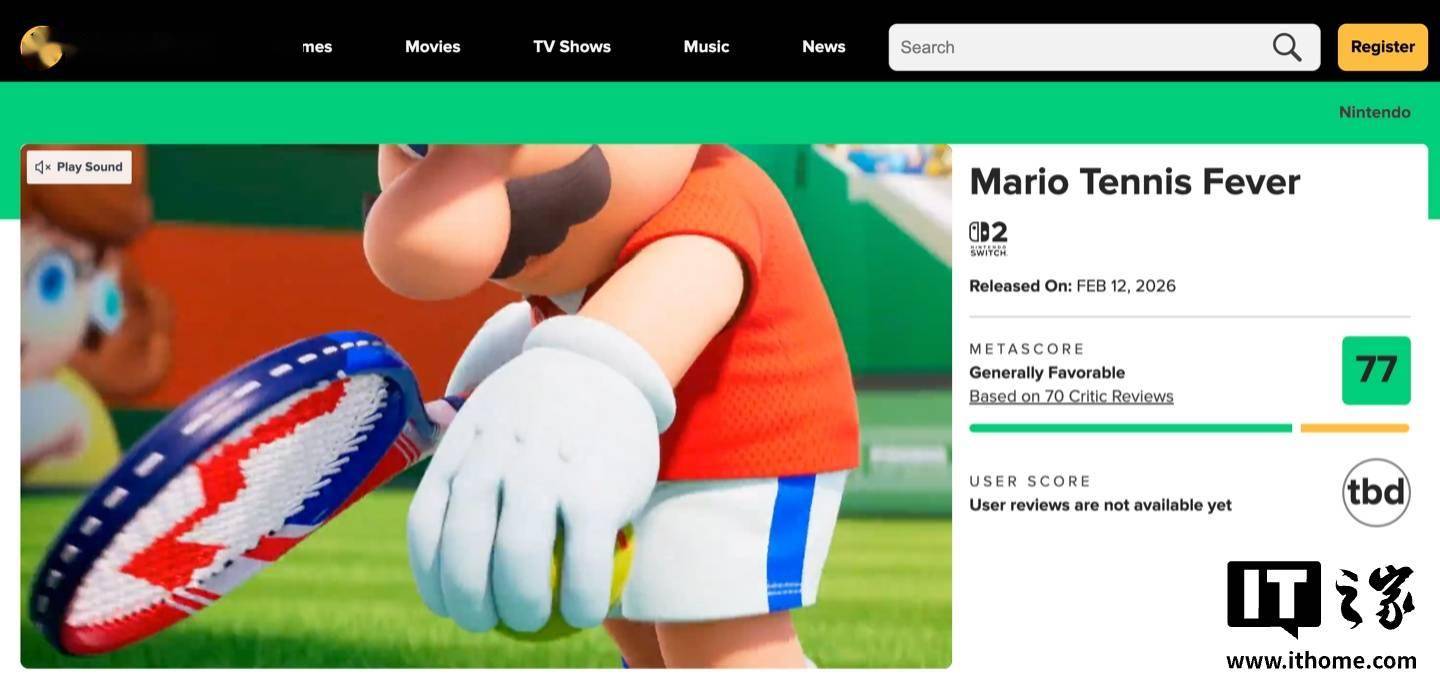Click the Metacritic logo icon
This screenshot has height=688, width=1440.
[x=42, y=47]
